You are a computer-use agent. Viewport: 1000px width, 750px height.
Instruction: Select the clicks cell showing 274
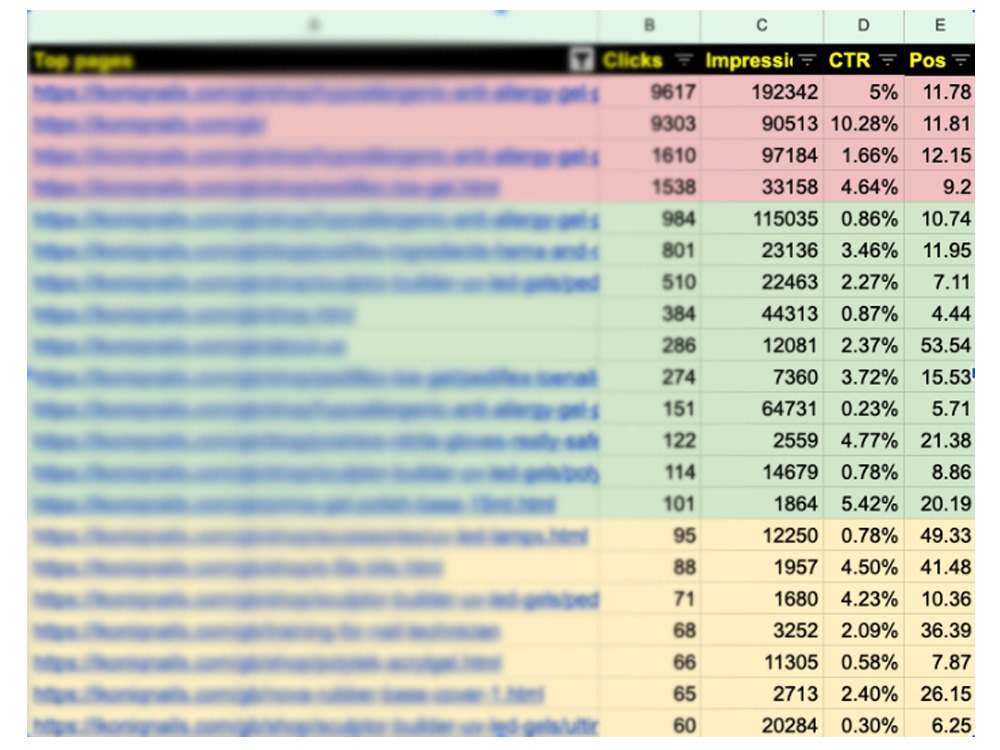click(x=649, y=378)
